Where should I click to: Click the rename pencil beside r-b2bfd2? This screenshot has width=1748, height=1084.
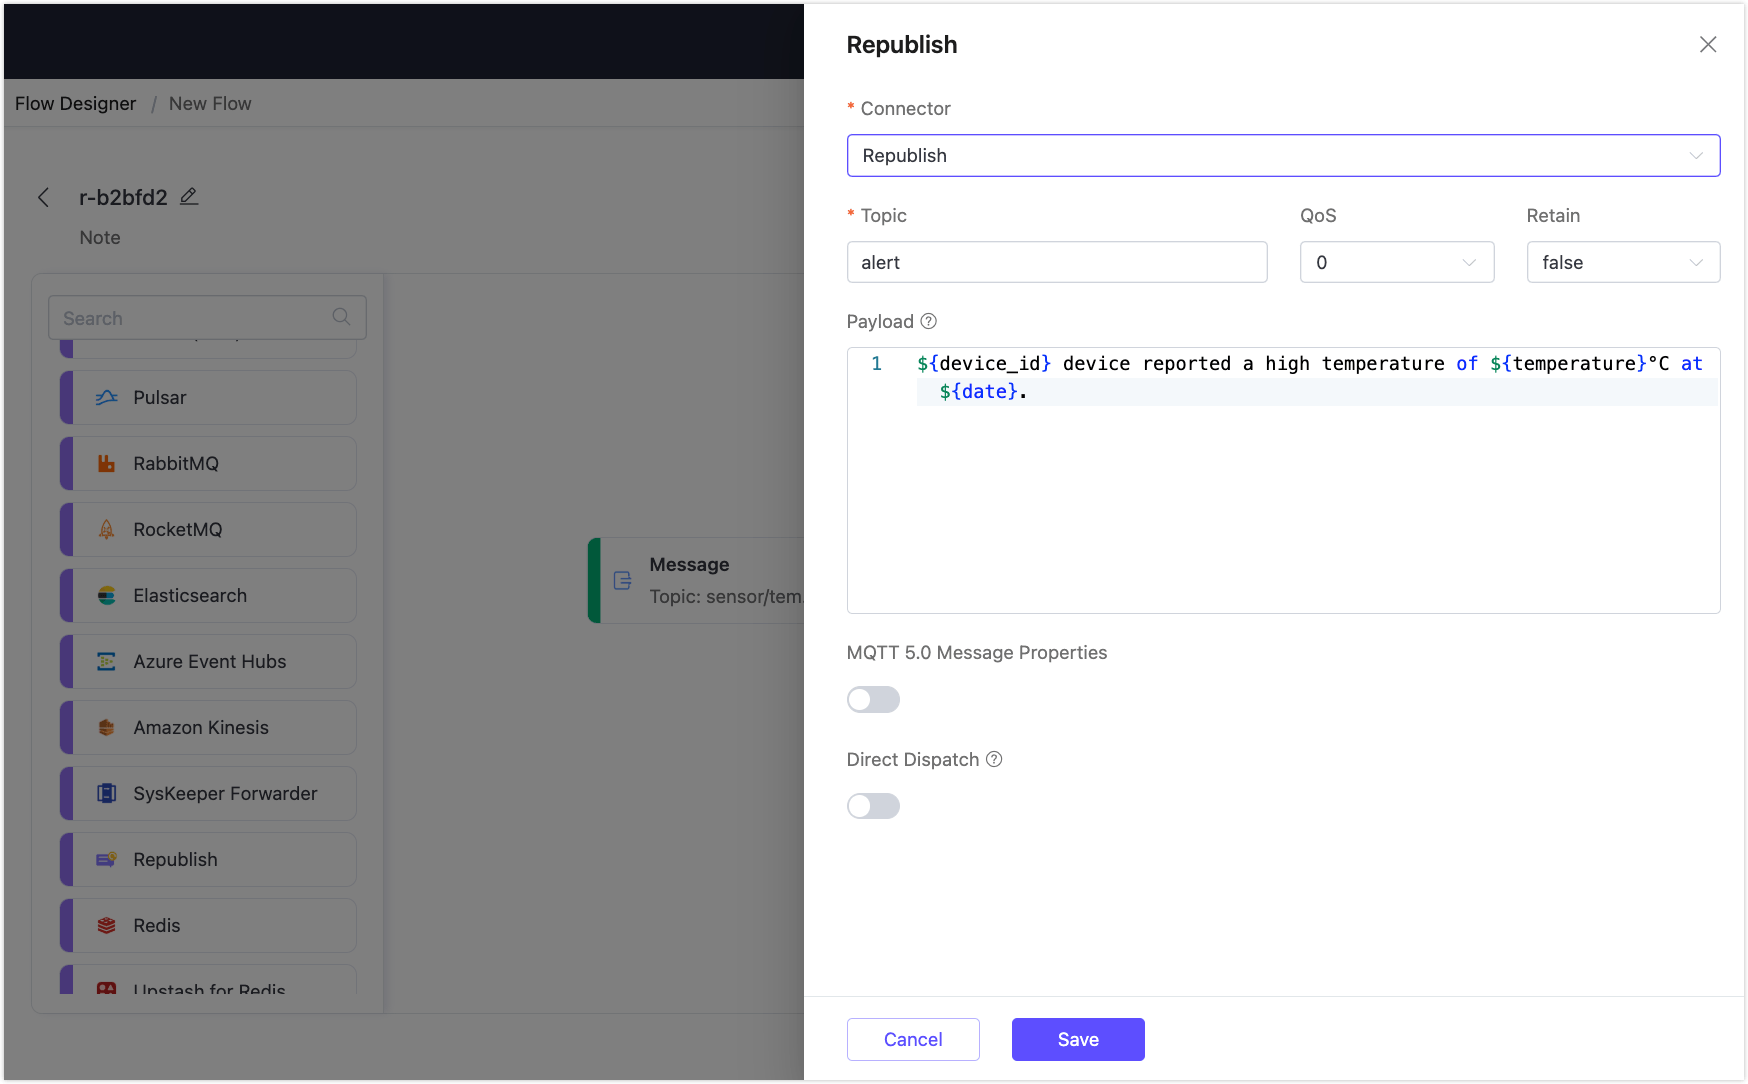189,197
